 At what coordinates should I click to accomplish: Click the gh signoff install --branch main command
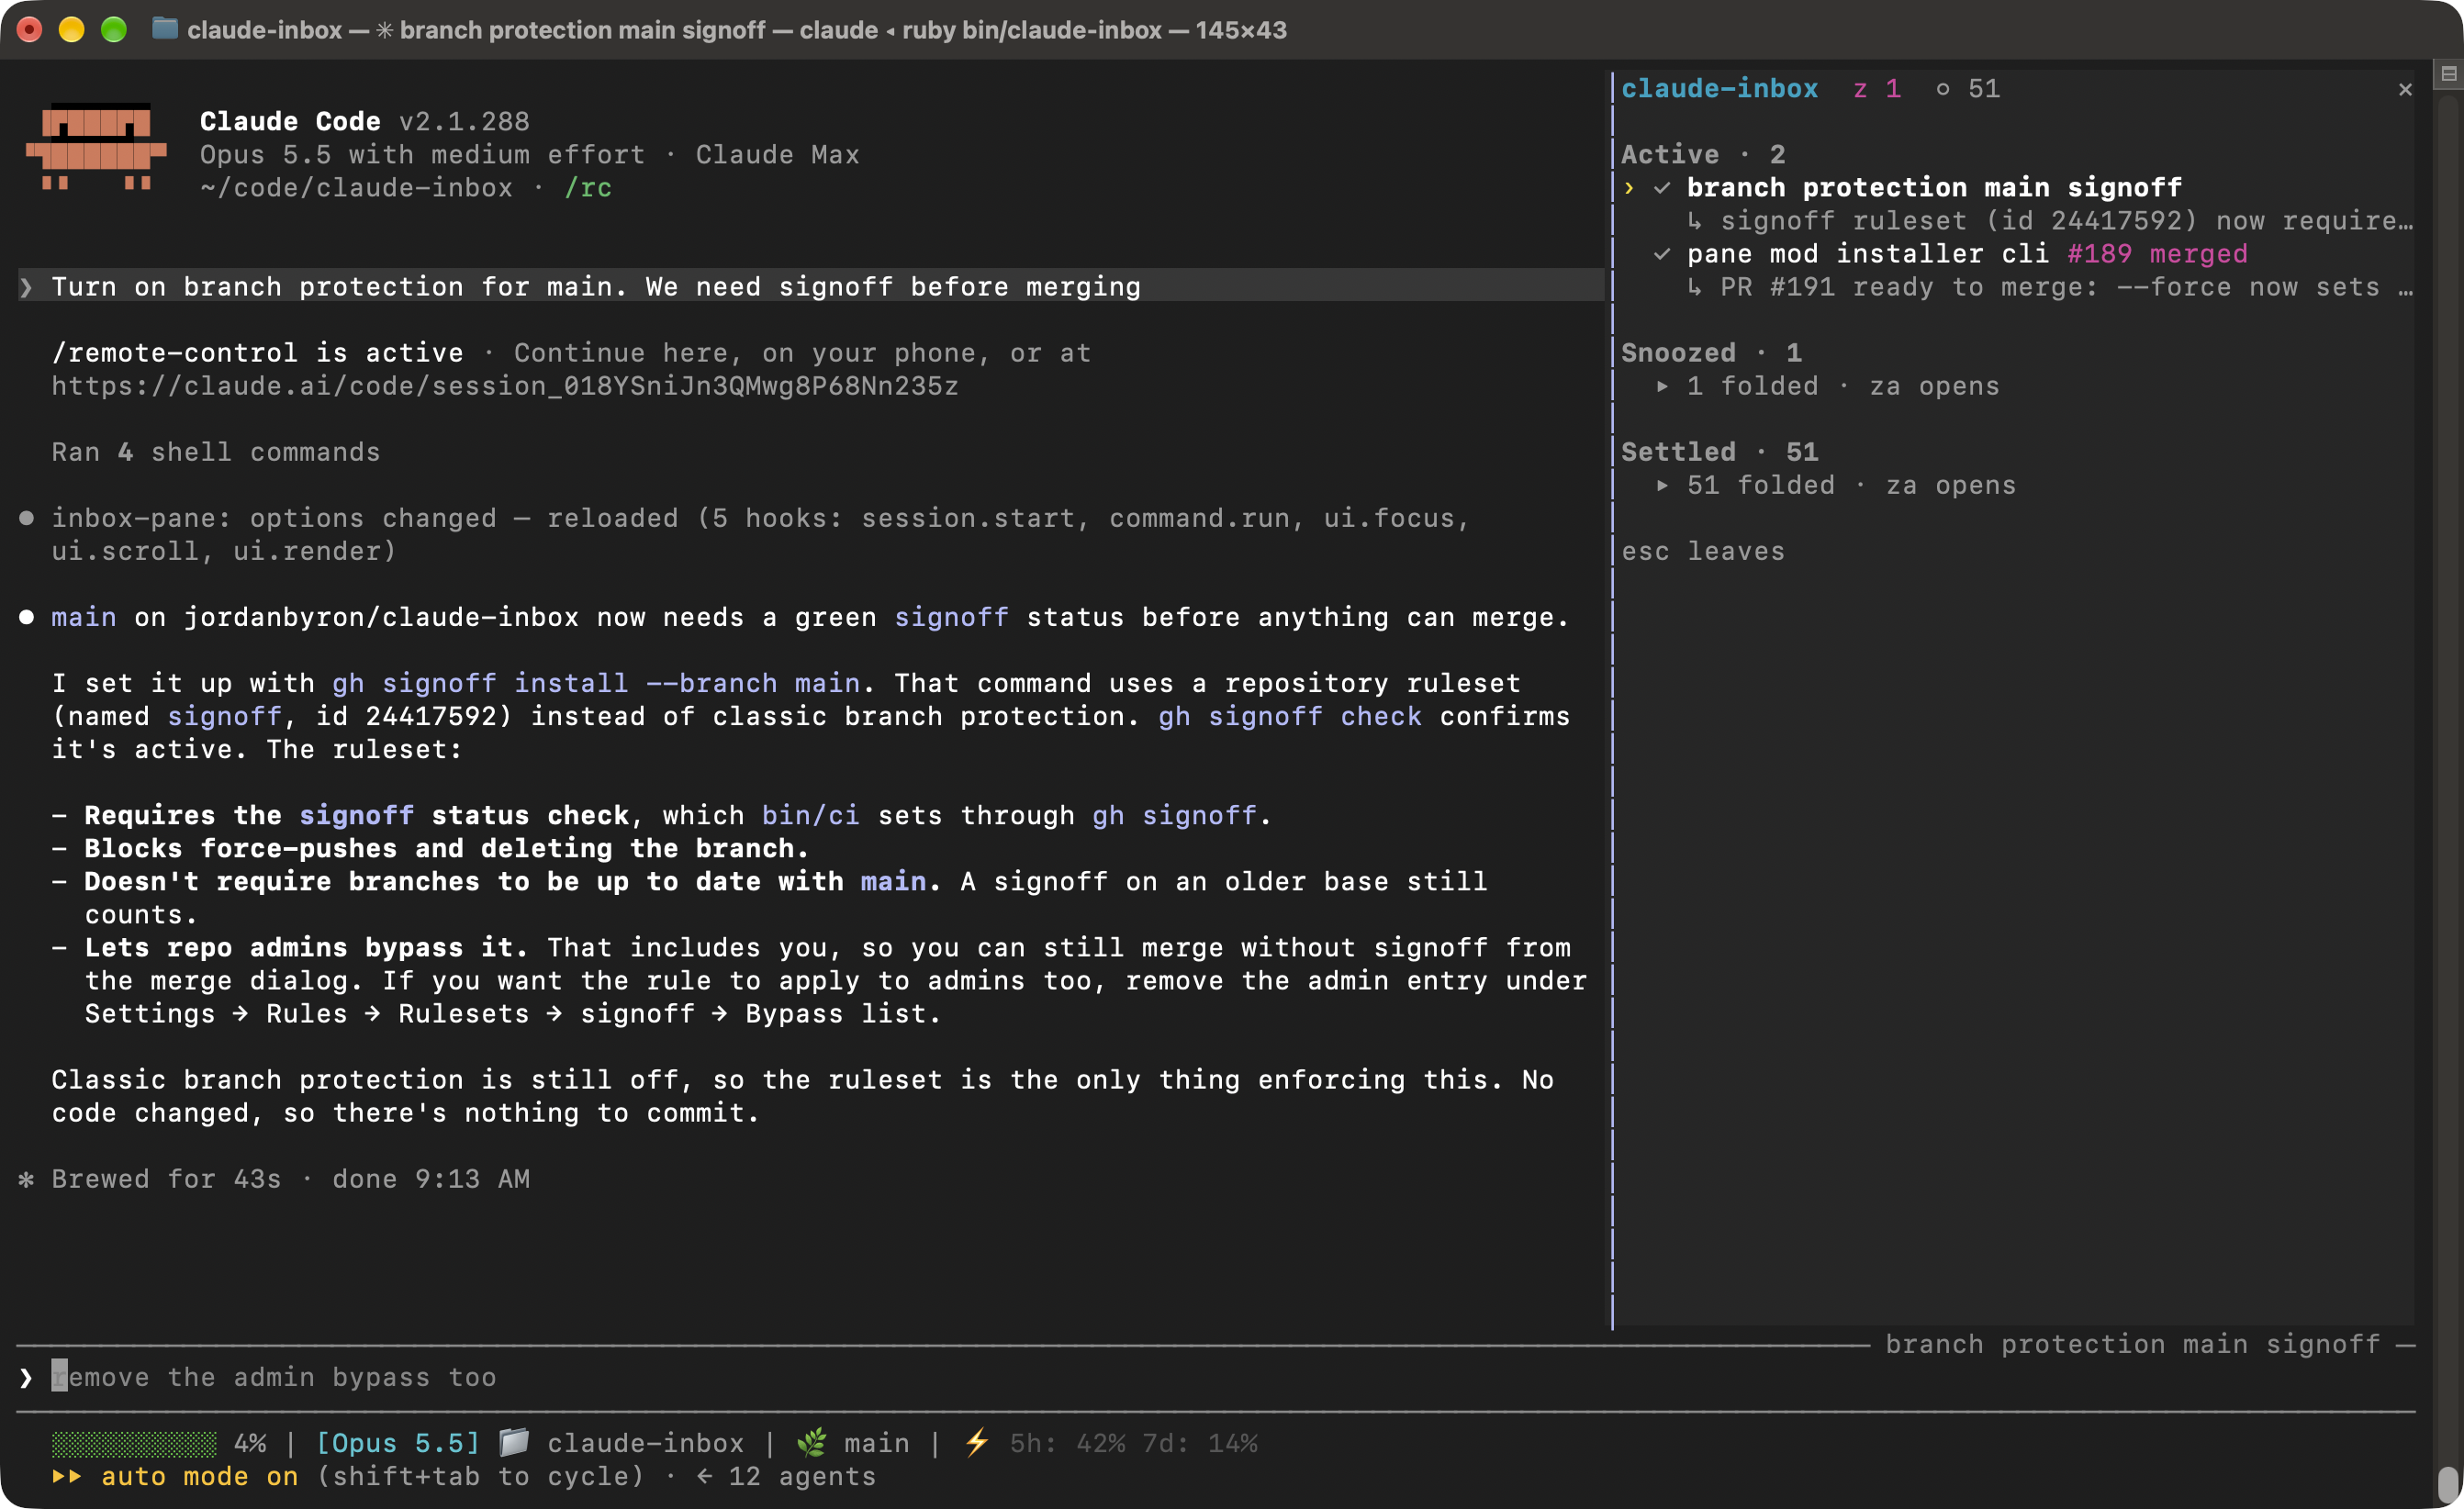(x=596, y=683)
